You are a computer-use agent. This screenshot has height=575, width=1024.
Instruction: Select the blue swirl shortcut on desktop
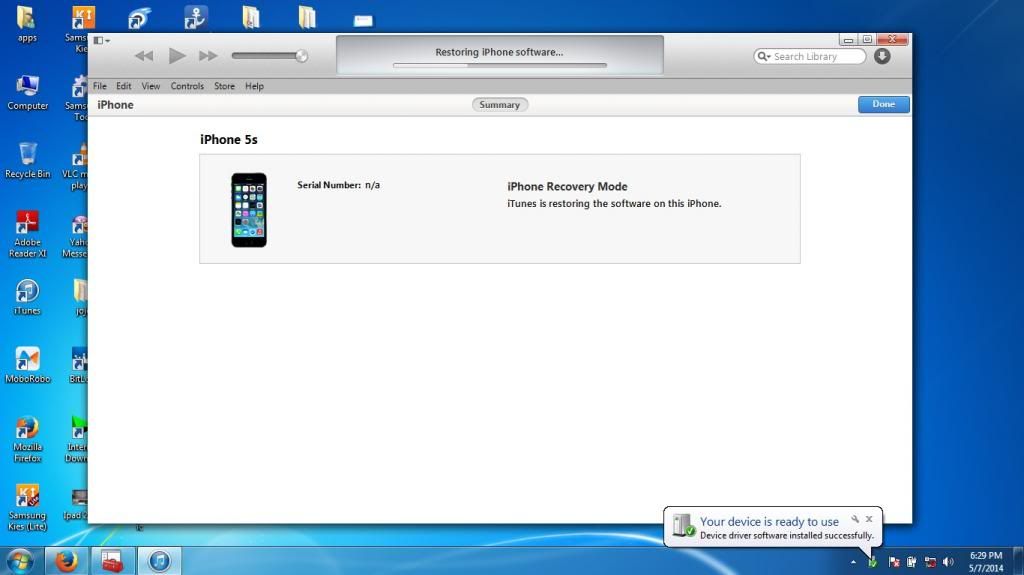pos(139,18)
